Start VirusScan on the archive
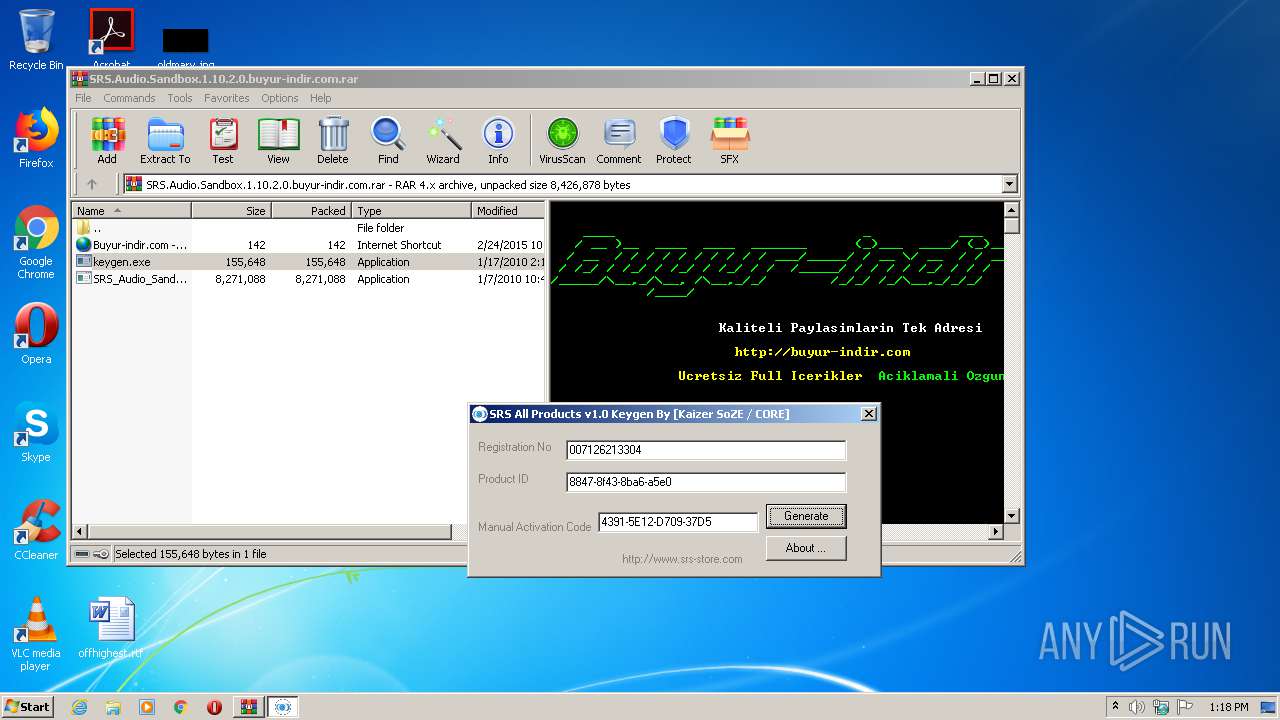 tap(562, 141)
